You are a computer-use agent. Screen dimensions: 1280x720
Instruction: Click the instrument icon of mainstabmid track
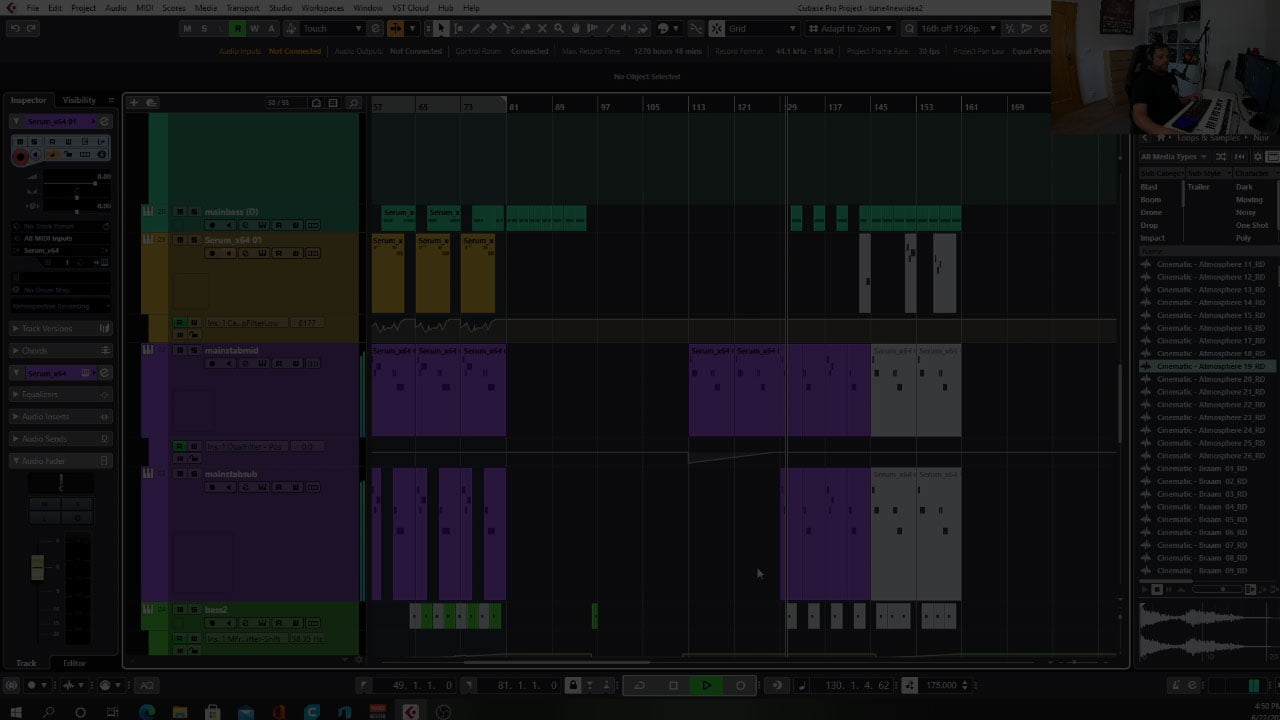click(x=148, y=350)
